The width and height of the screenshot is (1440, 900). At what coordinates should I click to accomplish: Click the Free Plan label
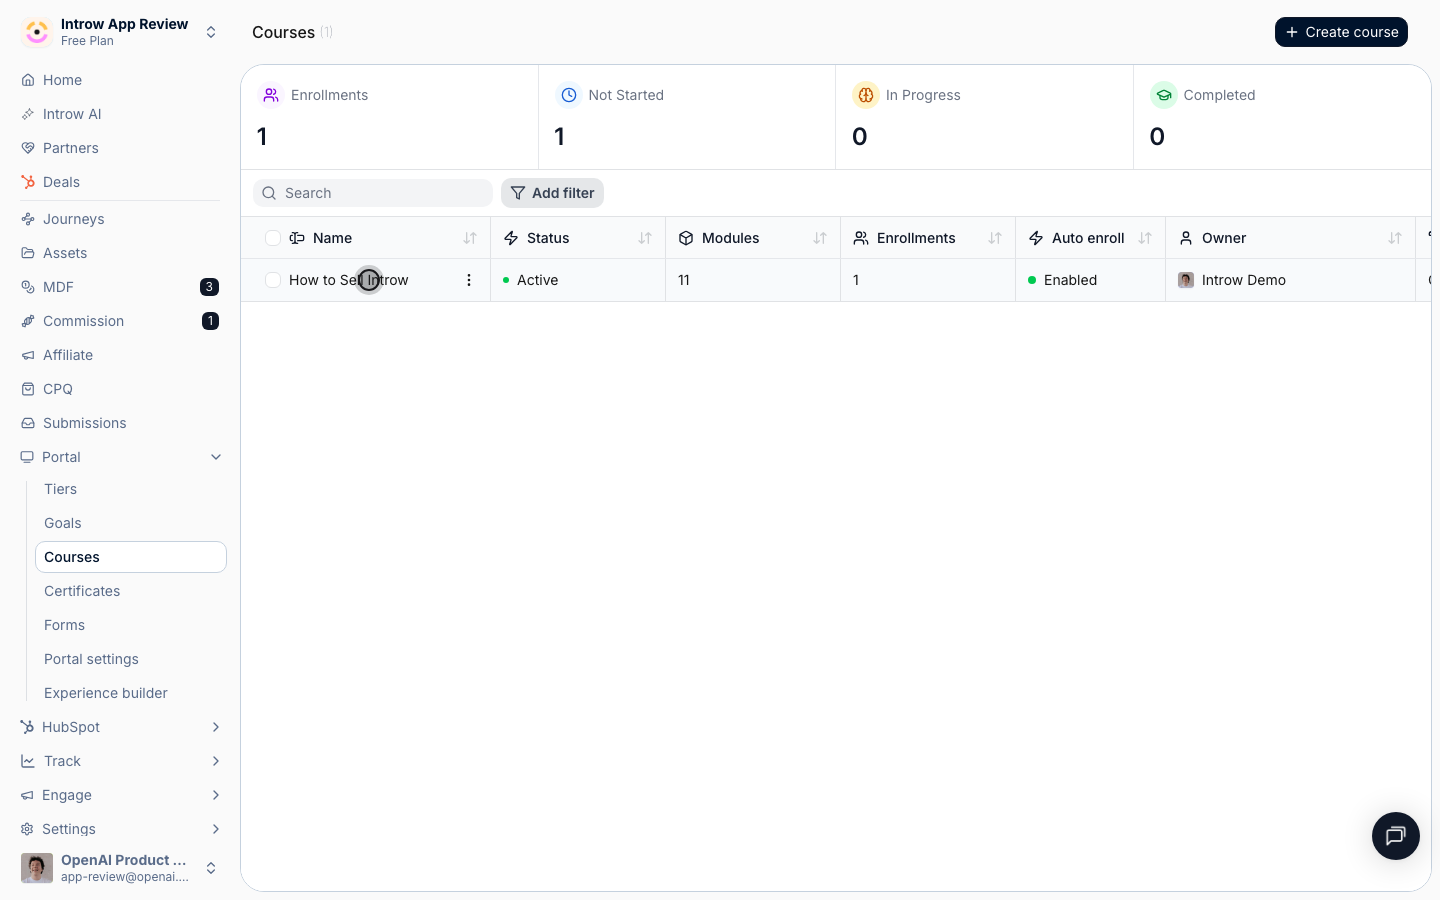pyautogui.click(x=87, y=41)
